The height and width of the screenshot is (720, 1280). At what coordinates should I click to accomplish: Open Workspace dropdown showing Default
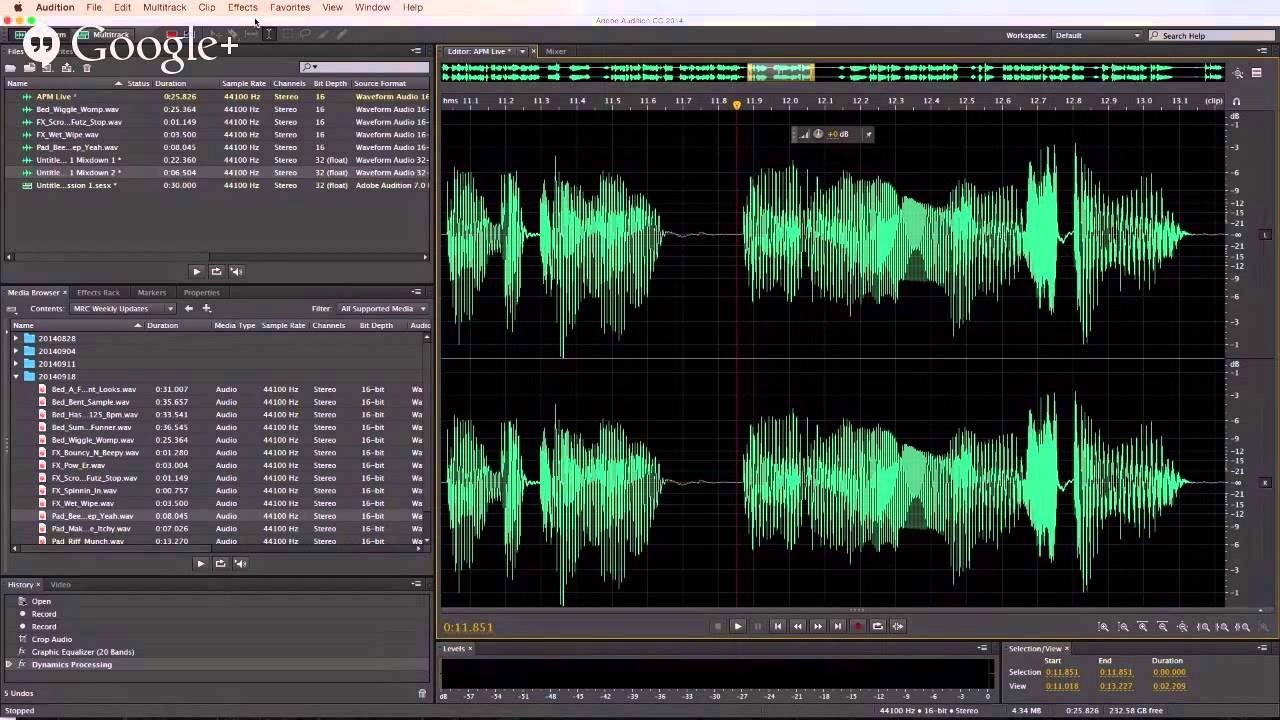point(1097,35)
